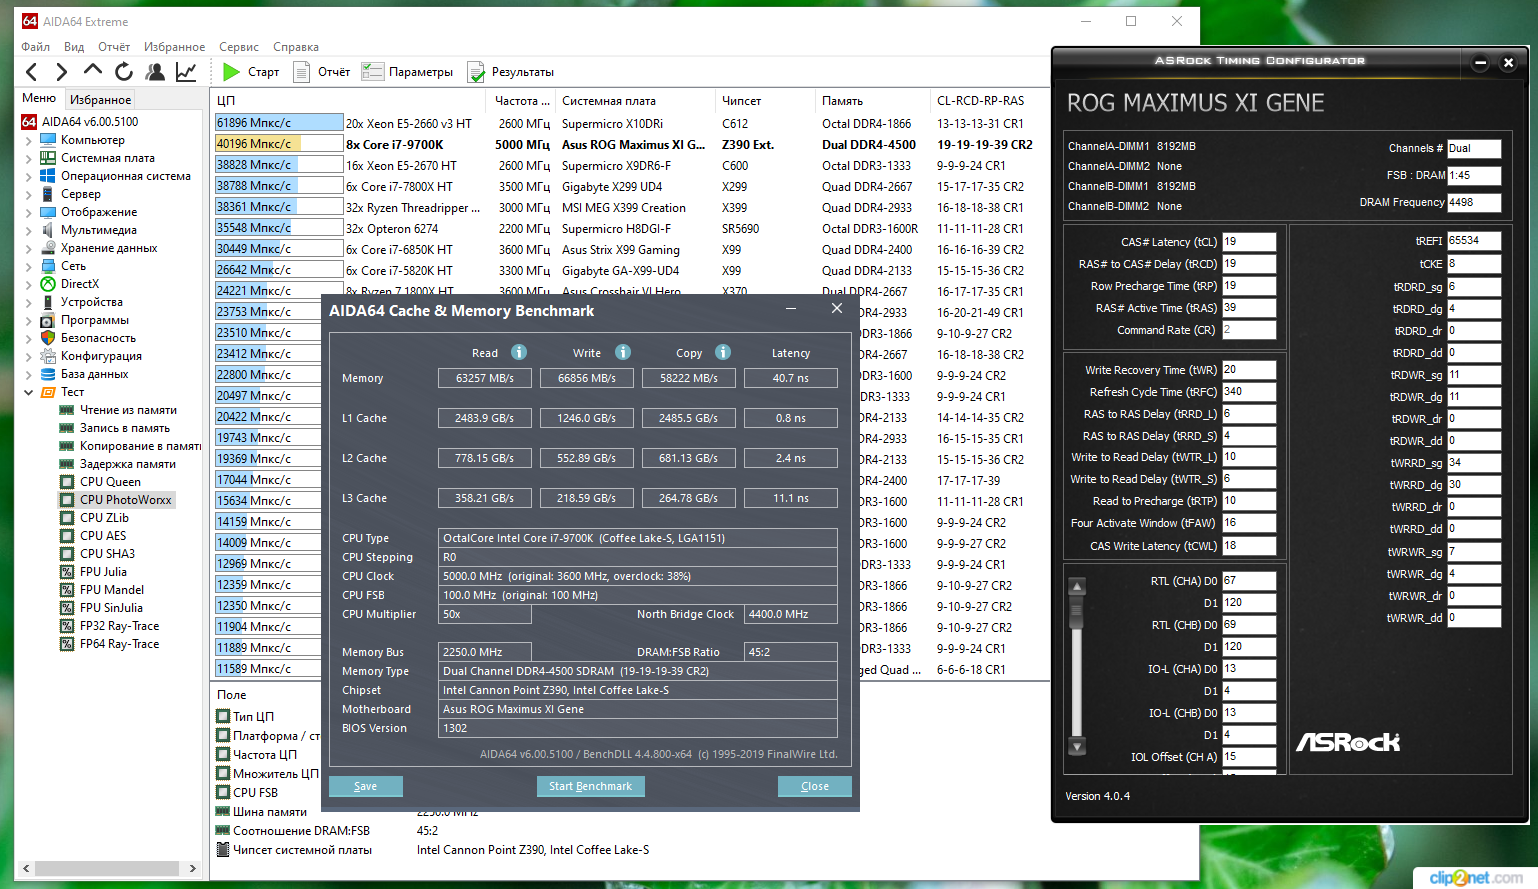The image size is (1538, 889).
Task: Open Параметры from the toolbar
Action: (x=407, y=72)
